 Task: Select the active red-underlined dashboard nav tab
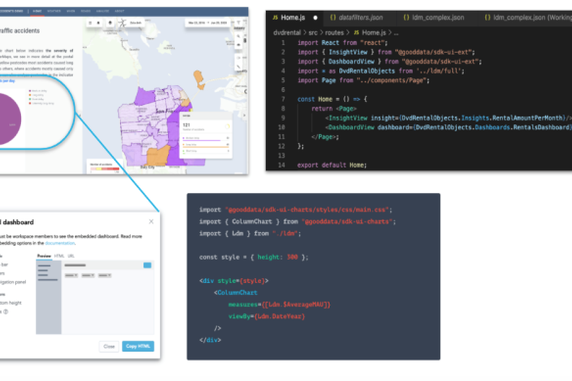[37, 11]
